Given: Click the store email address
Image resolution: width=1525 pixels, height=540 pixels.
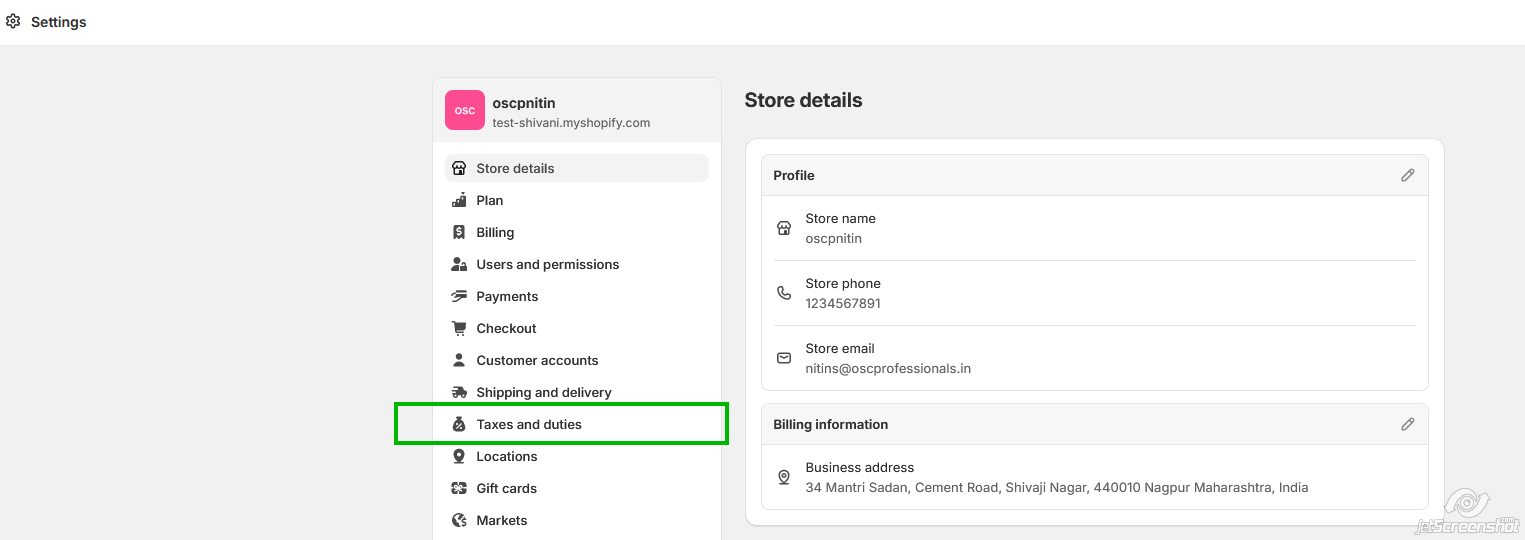Looking at the screenshot, I should [887, 368].
